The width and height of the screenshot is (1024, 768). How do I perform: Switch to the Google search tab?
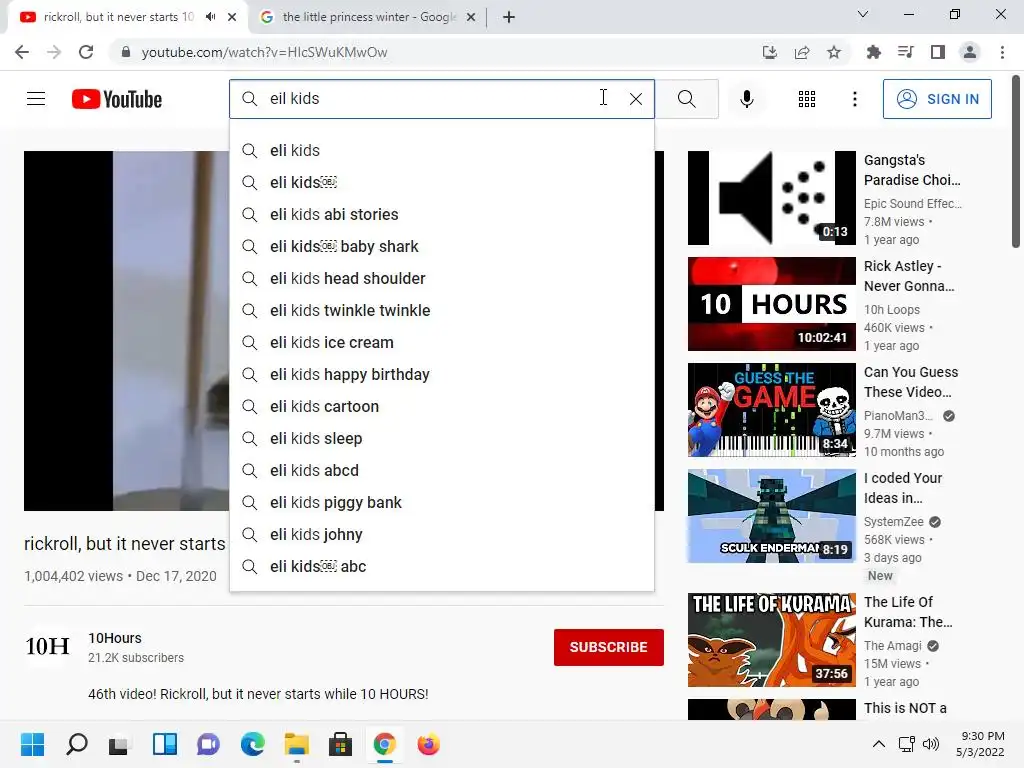coord(368,17)
